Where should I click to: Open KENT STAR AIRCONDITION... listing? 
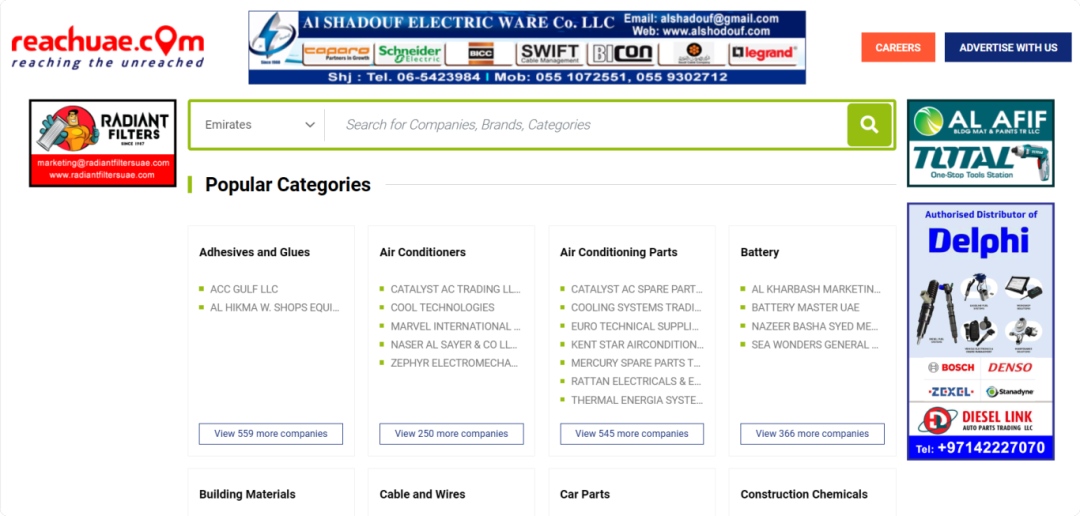click(637, 345)
